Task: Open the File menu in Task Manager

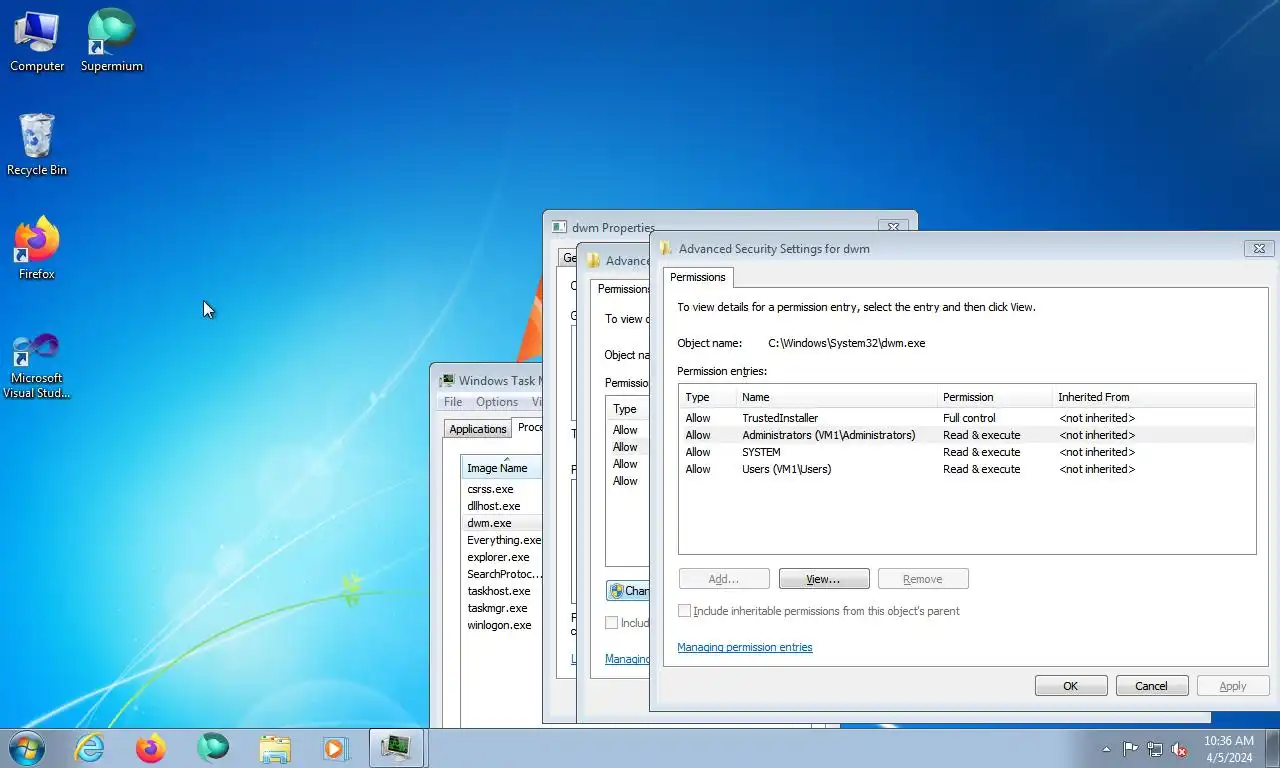Action: (453, 402)
